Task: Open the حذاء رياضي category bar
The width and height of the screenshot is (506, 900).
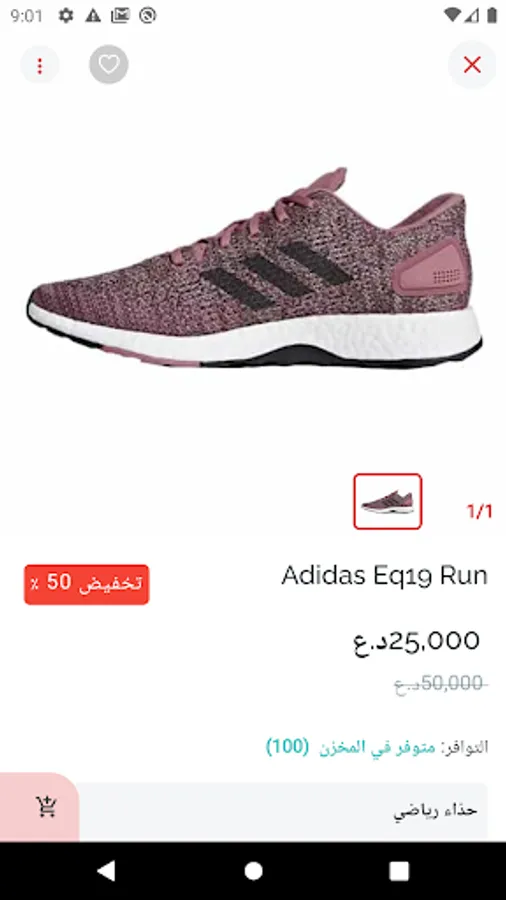Action: pos(282,811)
